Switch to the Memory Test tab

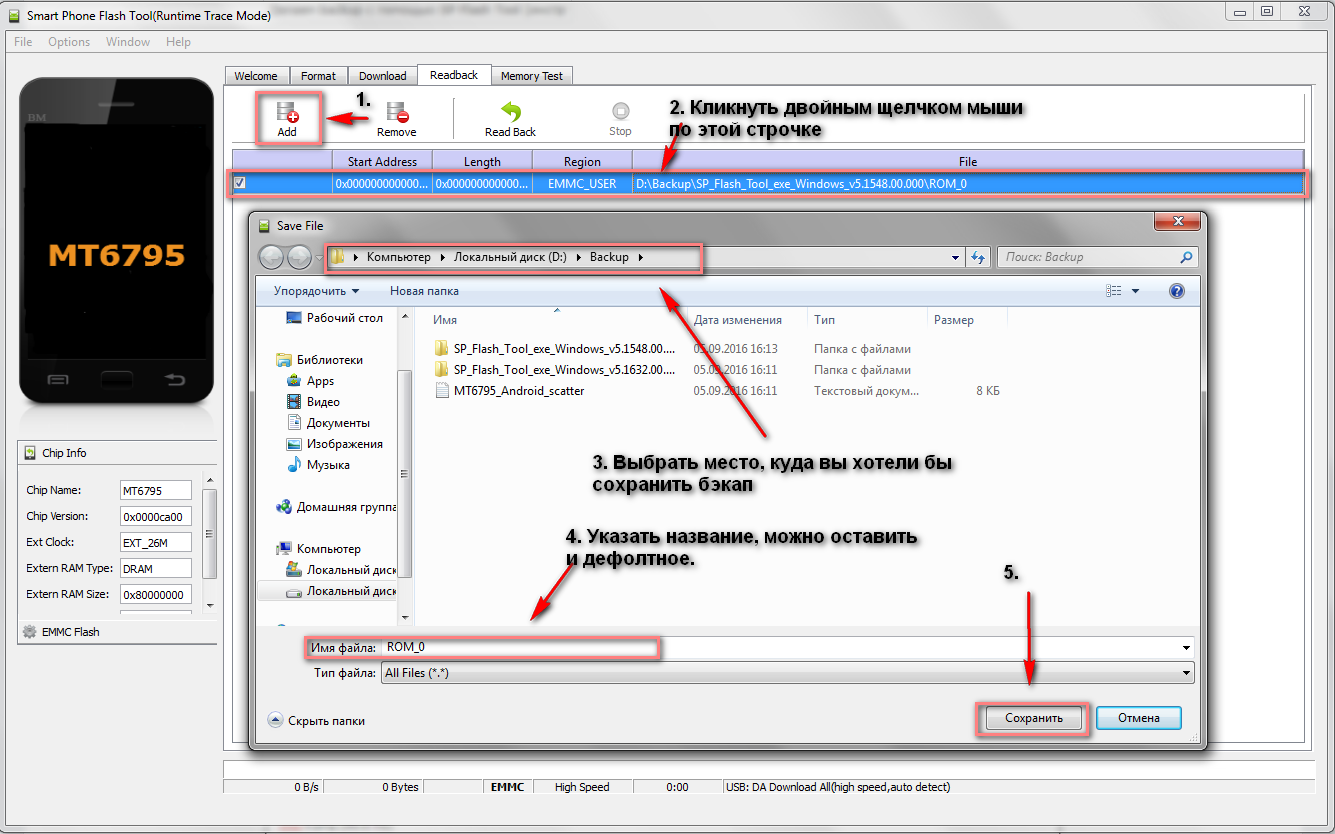tap(531, 76)
